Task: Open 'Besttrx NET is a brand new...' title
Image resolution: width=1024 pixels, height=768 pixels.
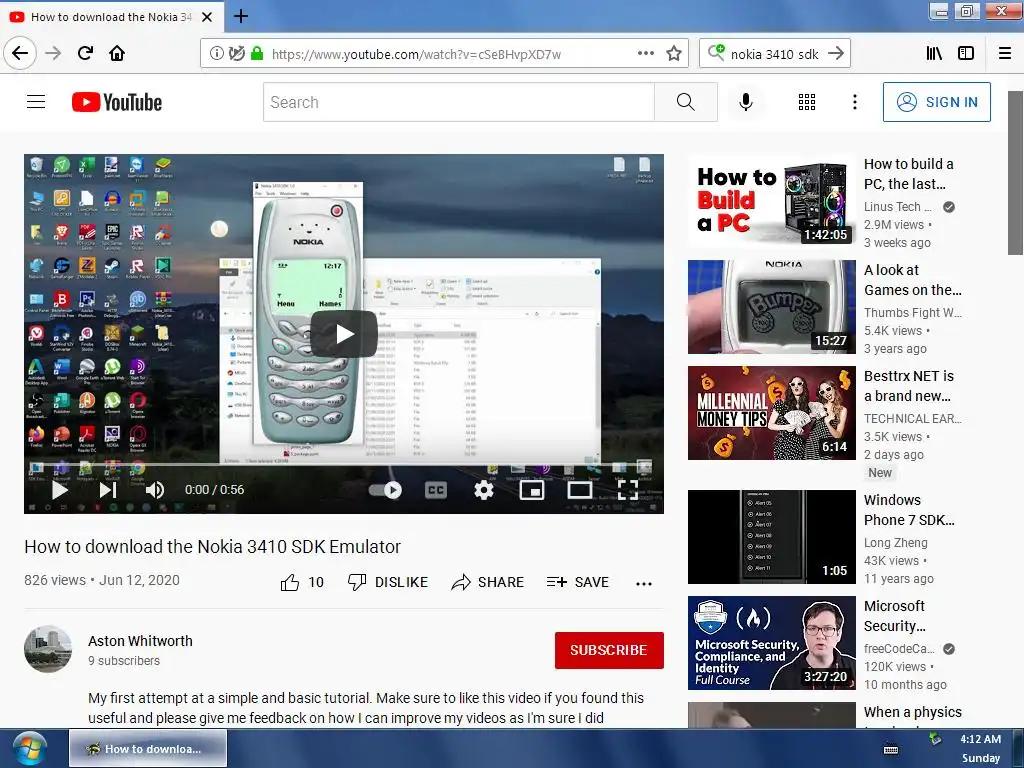Action: tap(908, 385)
